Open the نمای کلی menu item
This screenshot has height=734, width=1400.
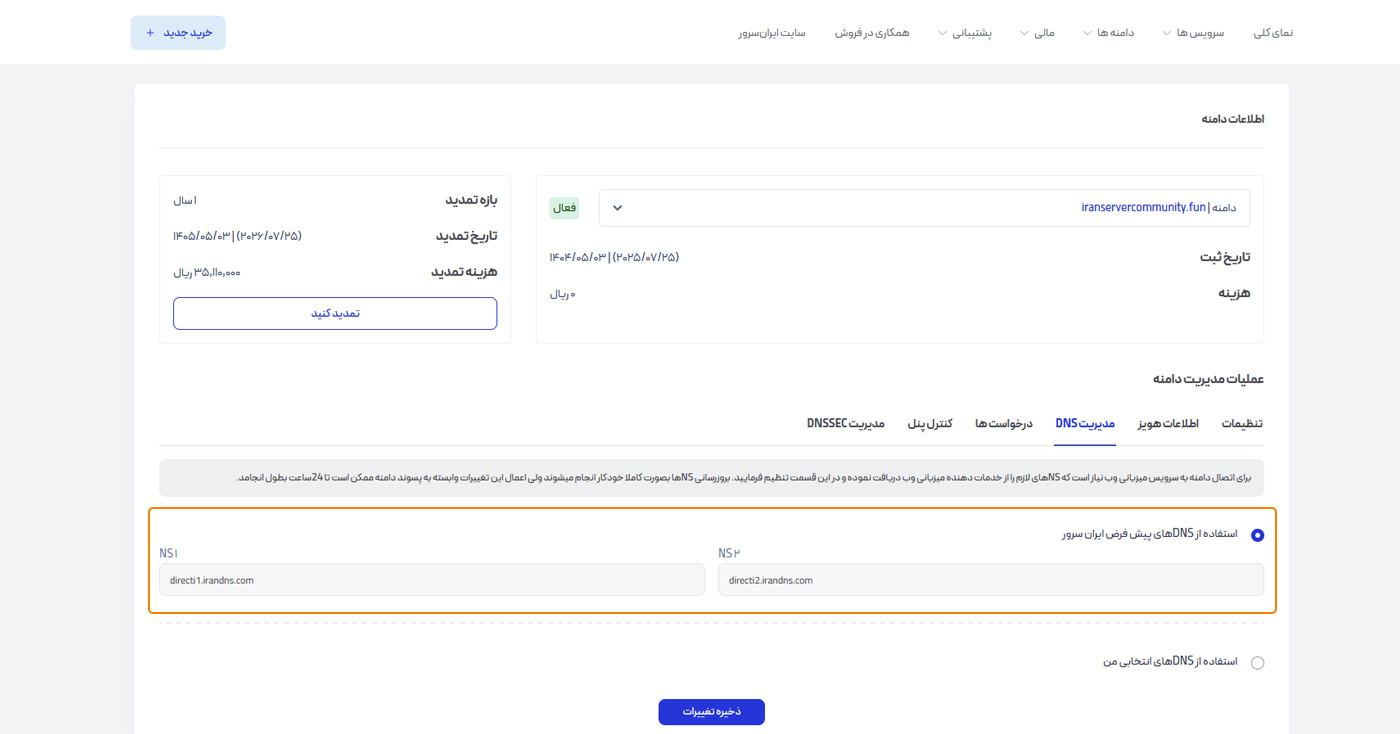coord(1273,33)
